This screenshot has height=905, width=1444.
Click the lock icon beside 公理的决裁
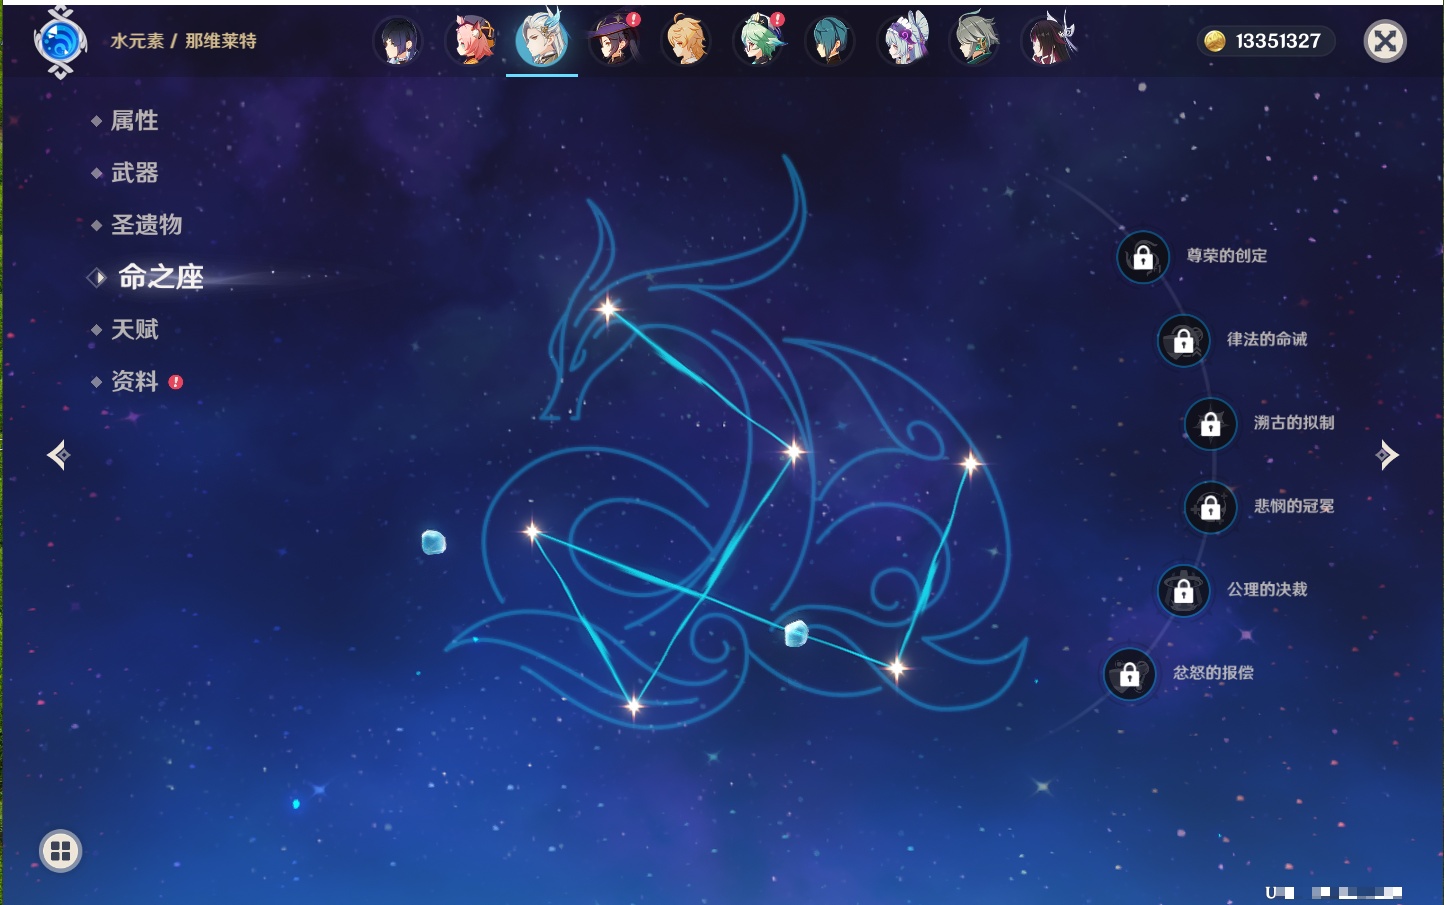click(1184, 591)
